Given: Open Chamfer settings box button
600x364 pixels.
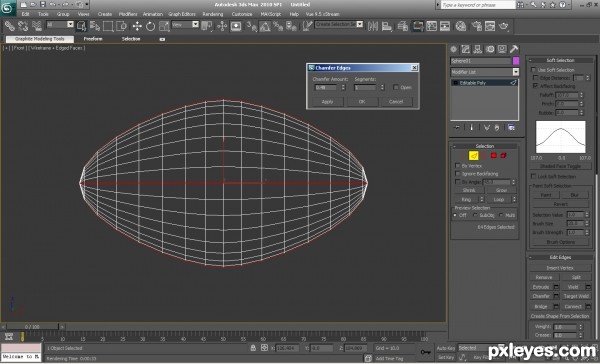Looking at the screenshot, I should coord(556,296).
